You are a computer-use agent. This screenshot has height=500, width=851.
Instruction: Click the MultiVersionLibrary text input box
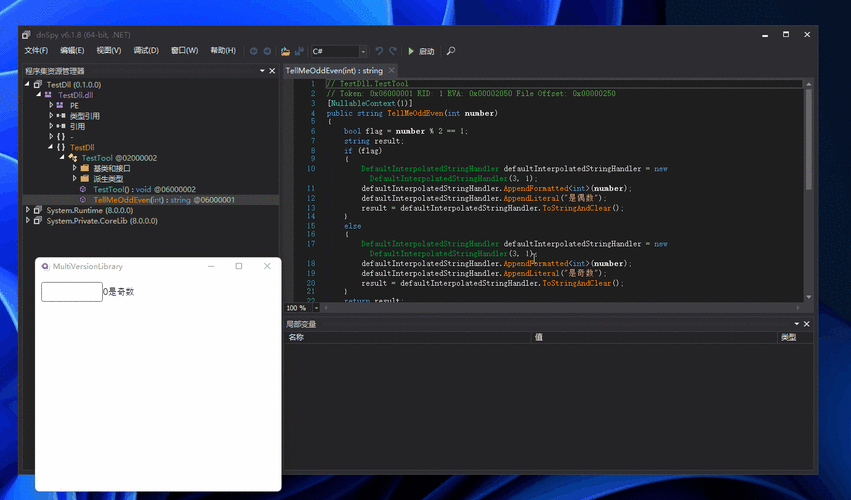(x=71, y=292)
